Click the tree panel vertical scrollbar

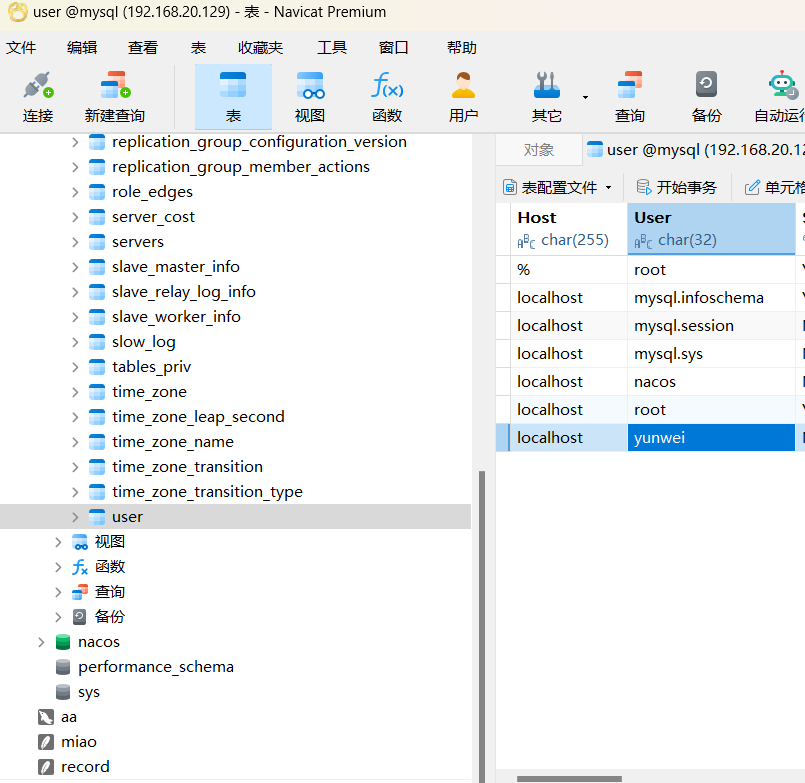click(x=482, y=625)
